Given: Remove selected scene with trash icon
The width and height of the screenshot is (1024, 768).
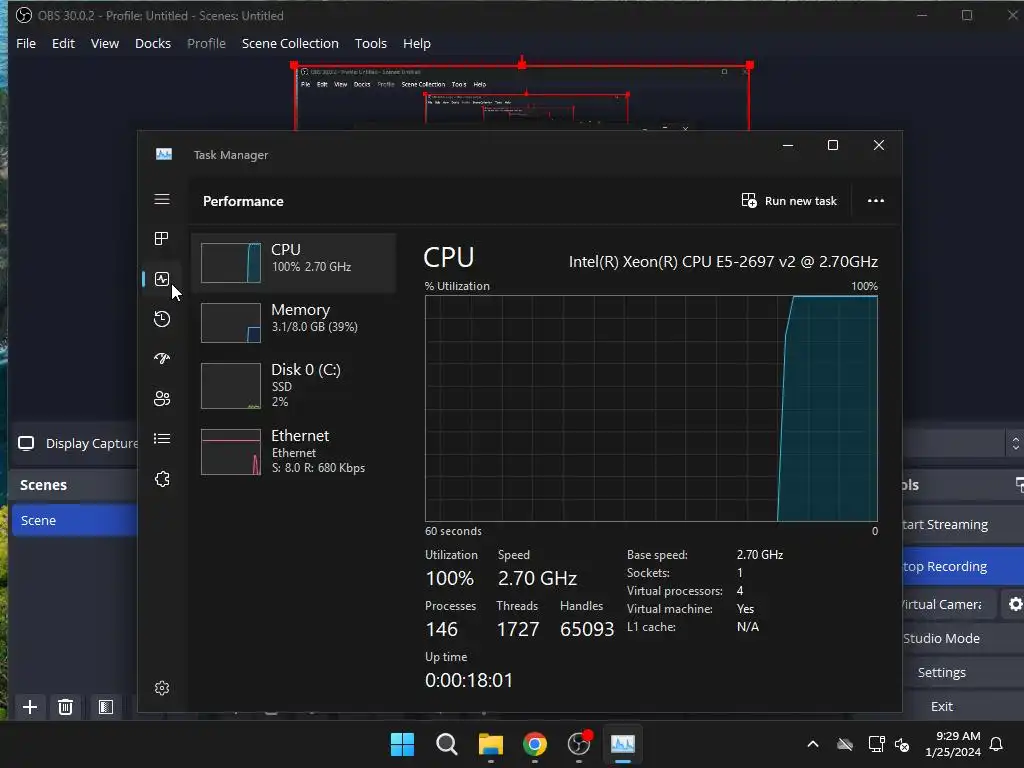Looking at the screenshot, I should pyautogui.click(x=65, y=707).
